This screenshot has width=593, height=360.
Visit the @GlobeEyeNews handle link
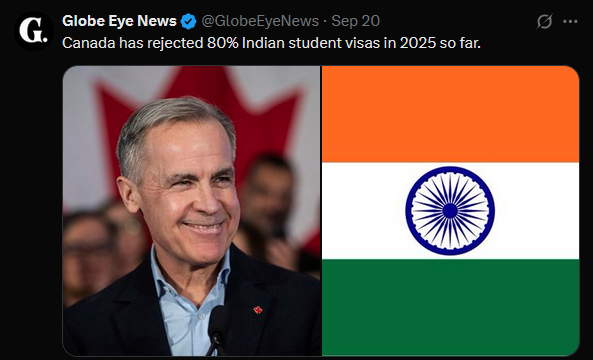tap(260, 21)
